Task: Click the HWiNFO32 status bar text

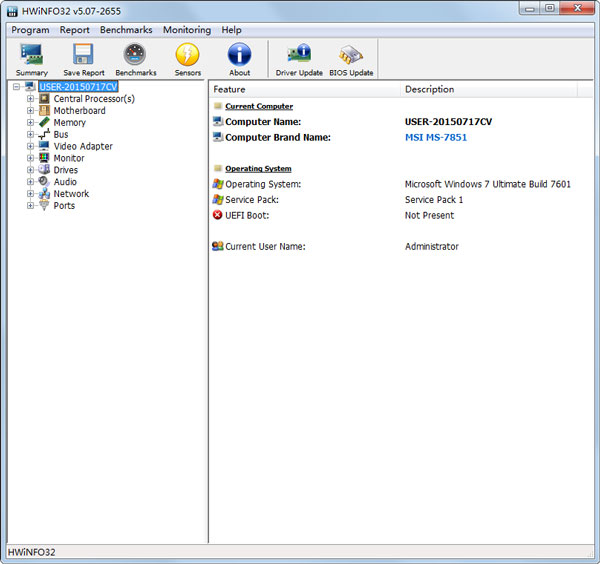Action: click(31, 552)
